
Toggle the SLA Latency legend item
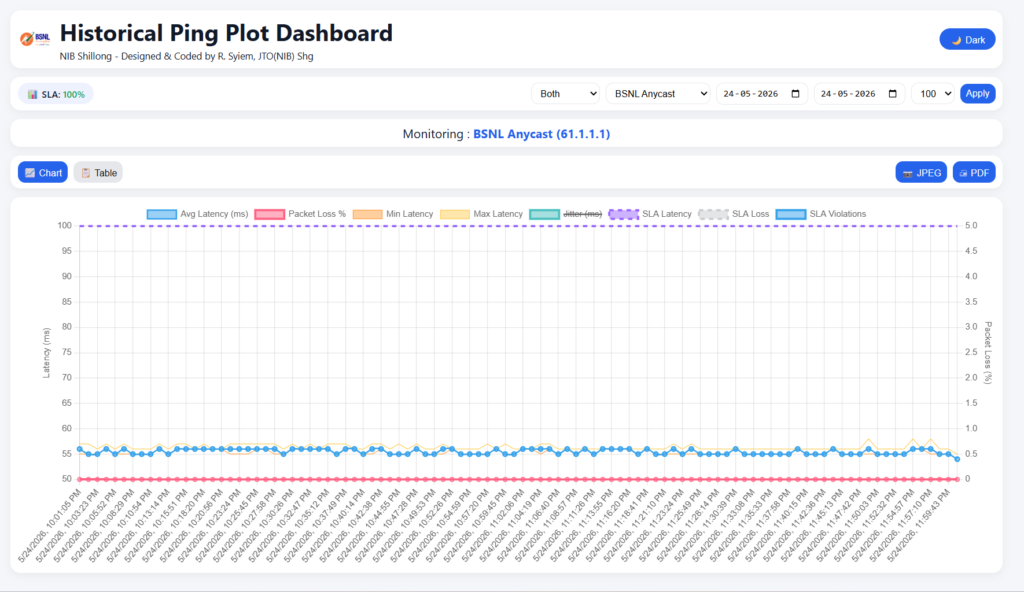click(x=650, y=214)
